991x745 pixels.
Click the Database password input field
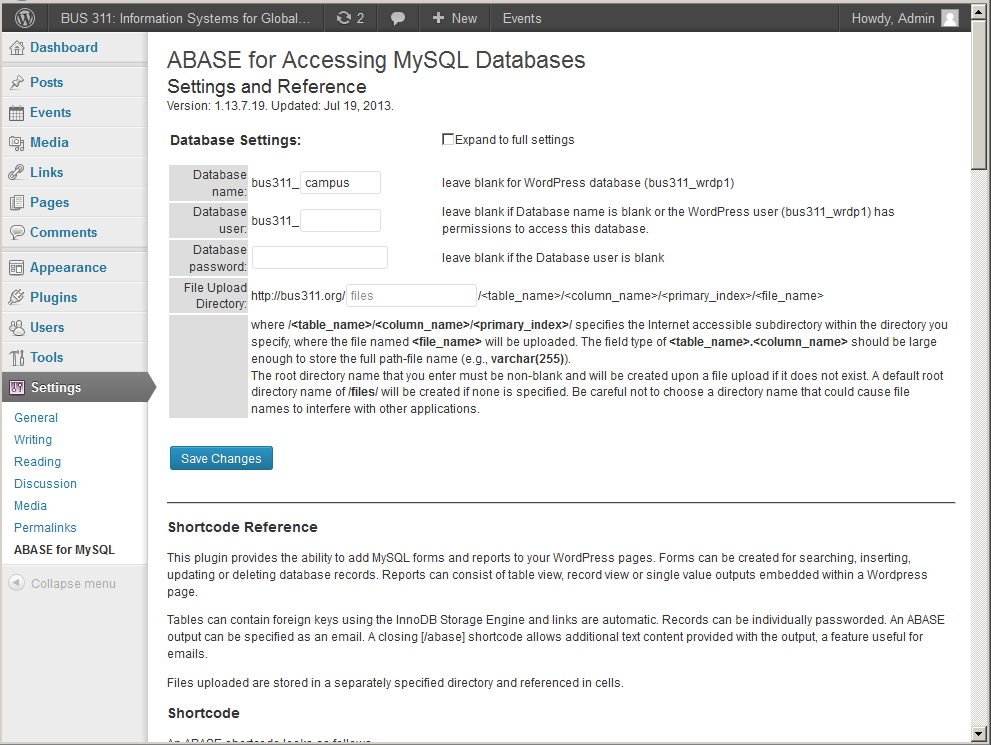click(x=320, y=258)
